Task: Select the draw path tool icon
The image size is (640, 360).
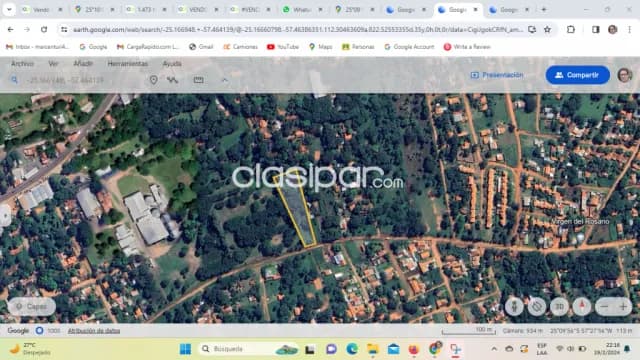Action: point(172,80)
